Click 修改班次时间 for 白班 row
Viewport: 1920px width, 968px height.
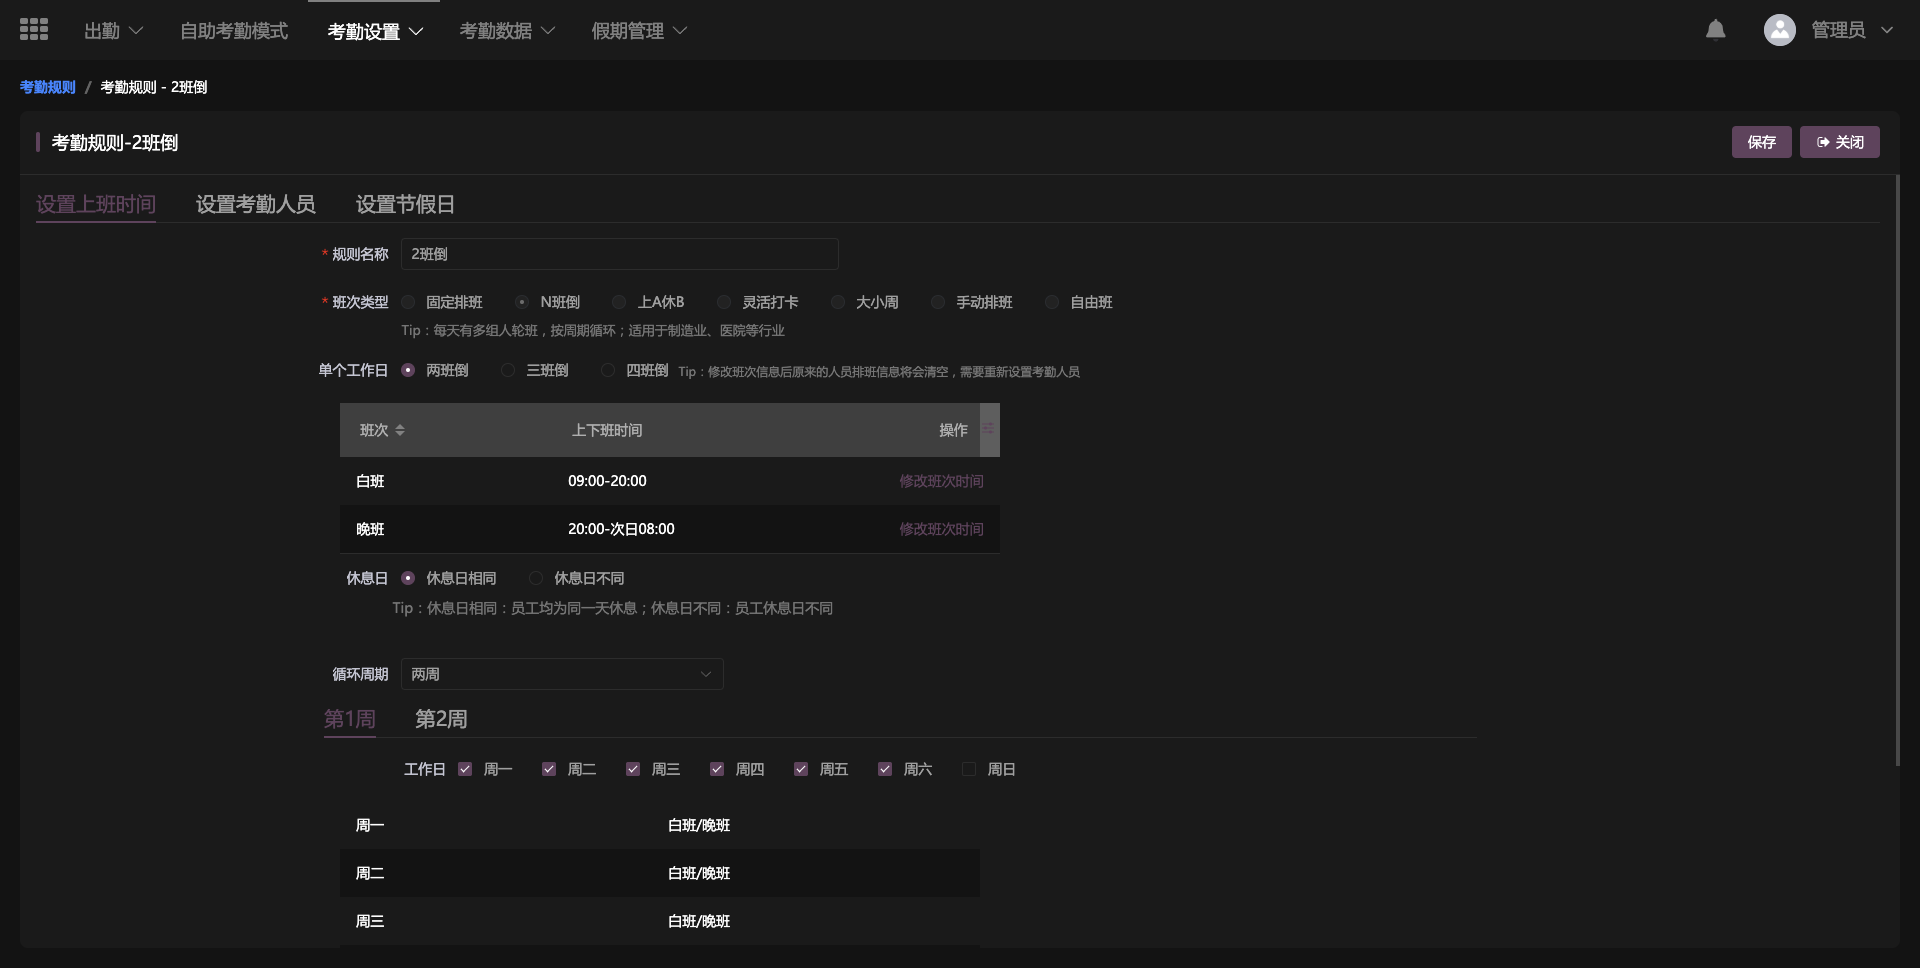pos(940,481)
